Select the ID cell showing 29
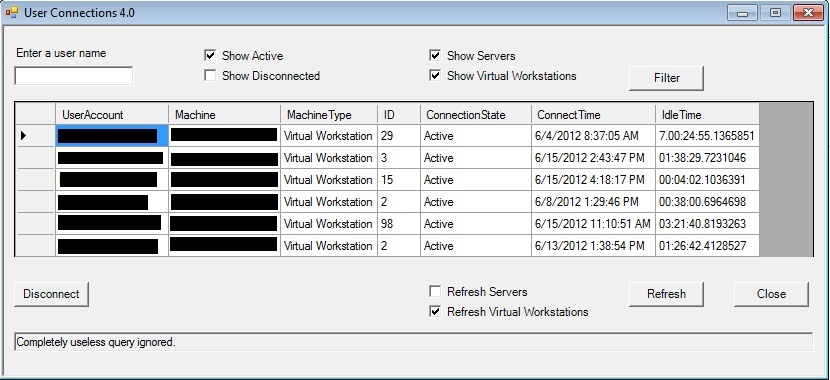830x380 pixels. (399, 136)
